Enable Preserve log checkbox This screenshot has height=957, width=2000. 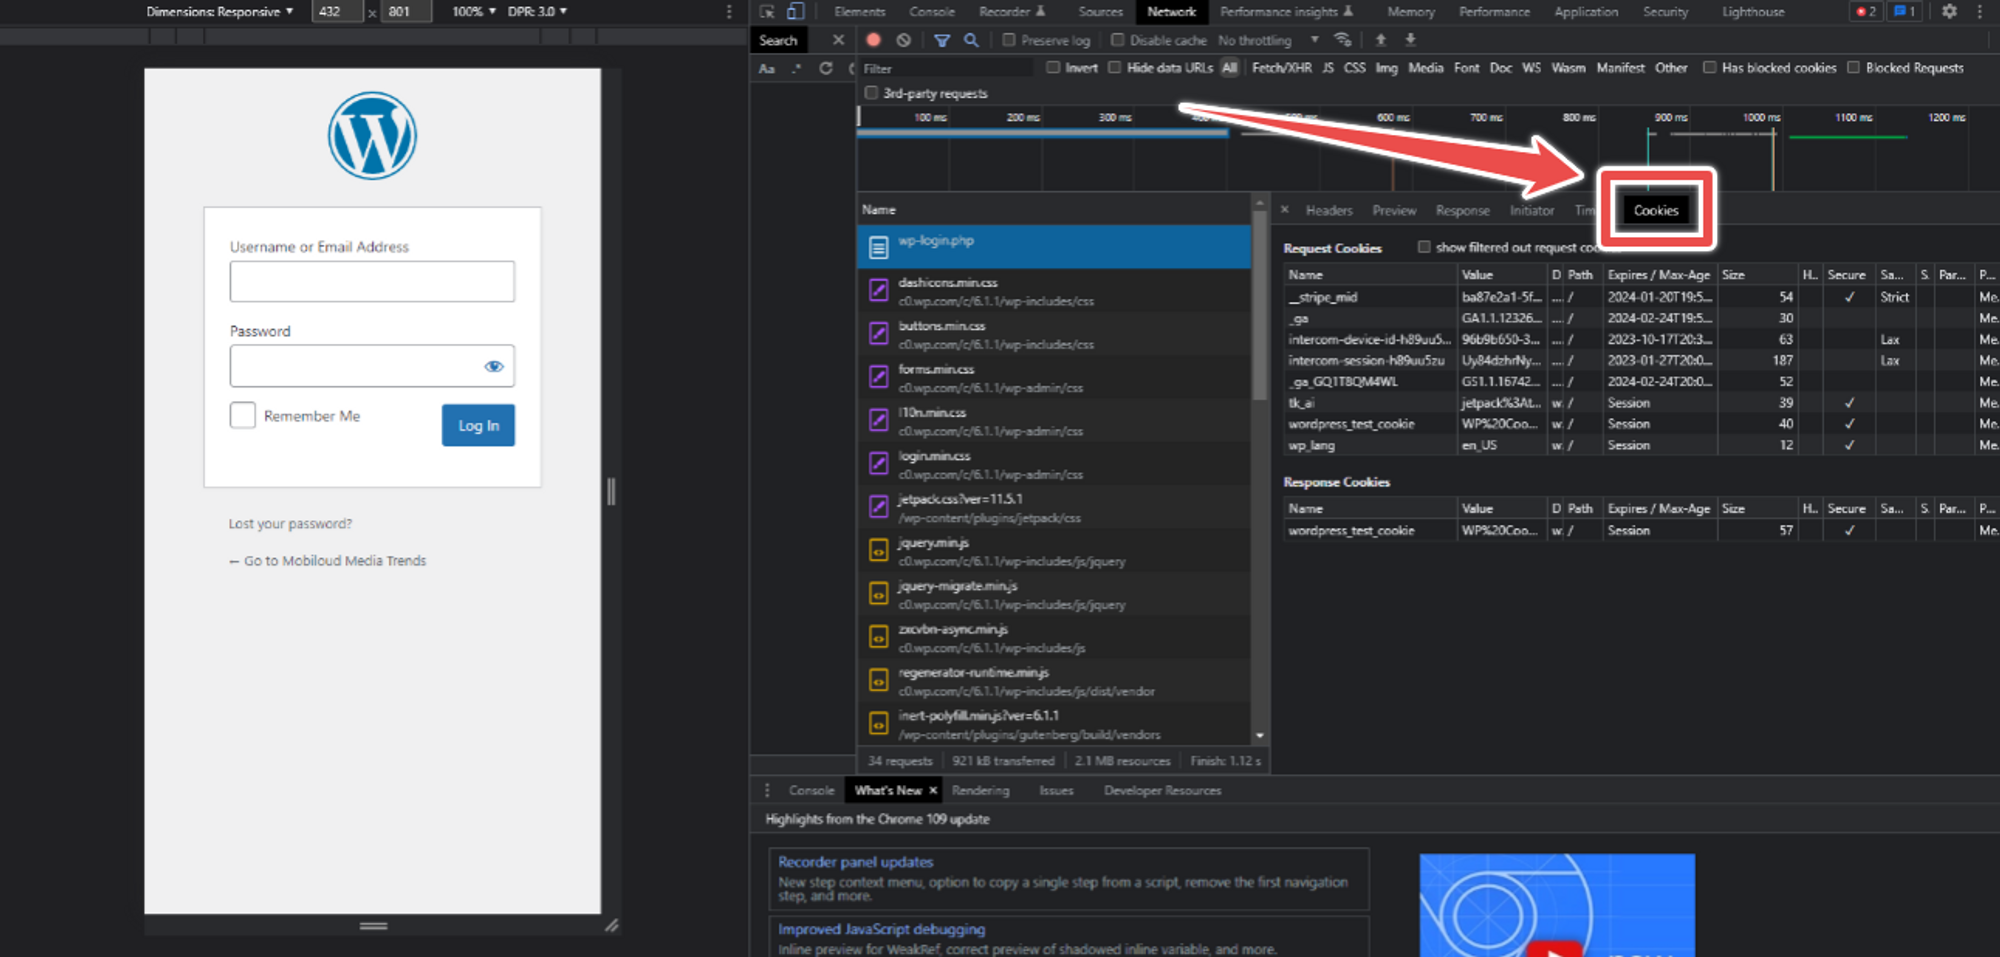[x=1009, y=40]
